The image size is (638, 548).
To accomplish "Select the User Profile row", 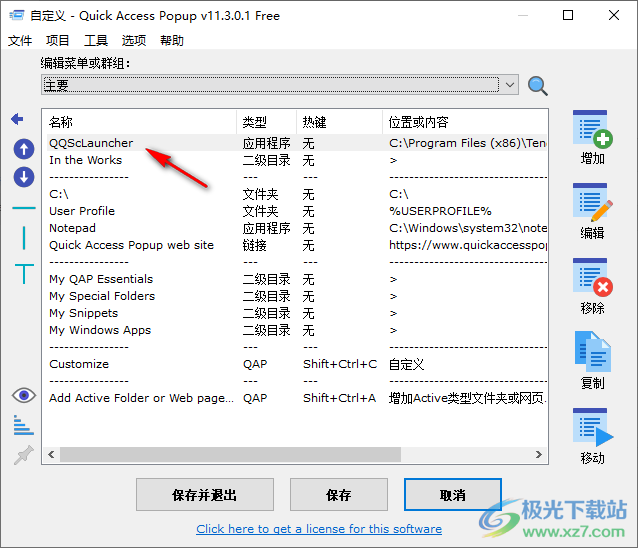I will (297, 211).
